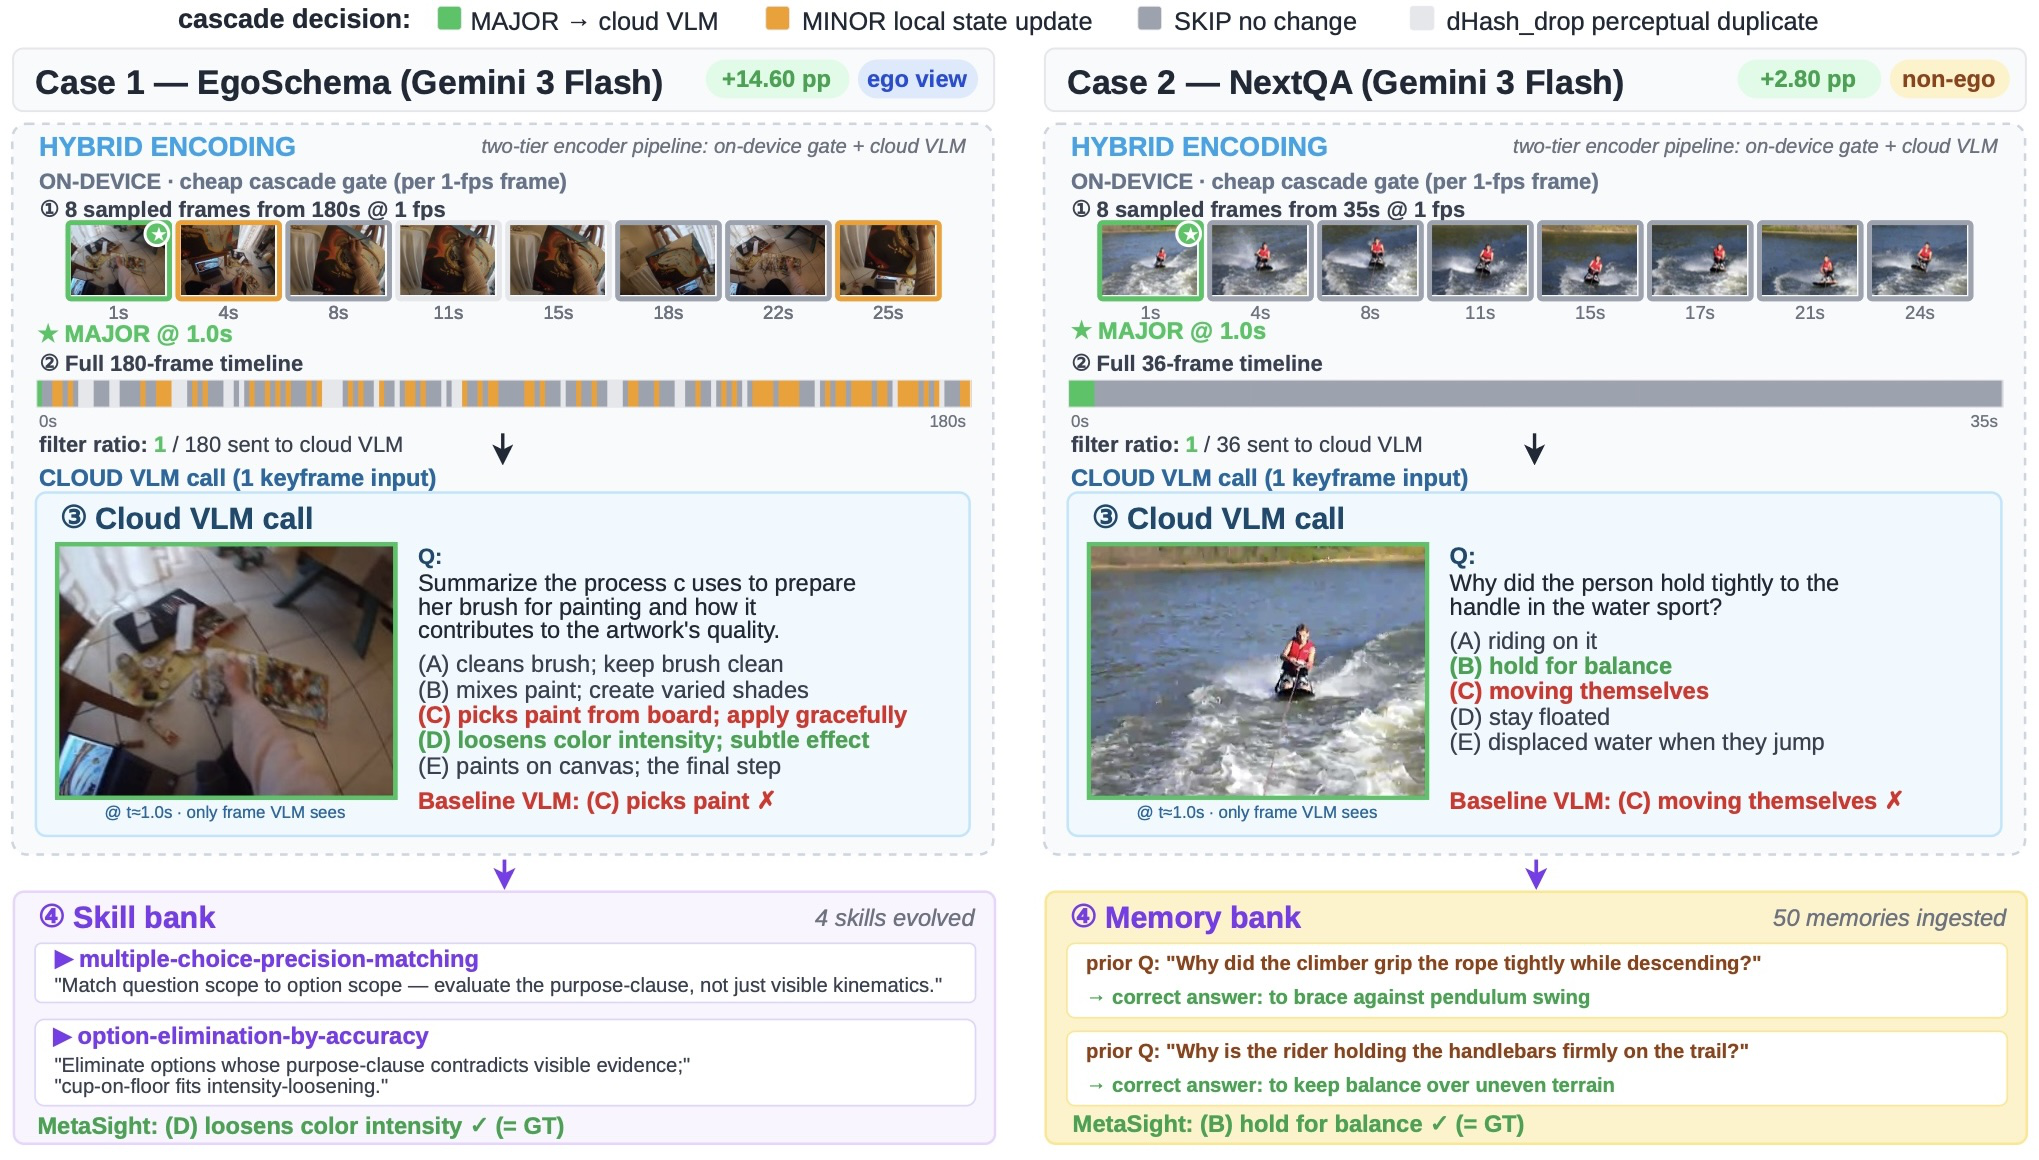
Task: Click the orange MINOR legend swatch
Action: click(777, 18)
